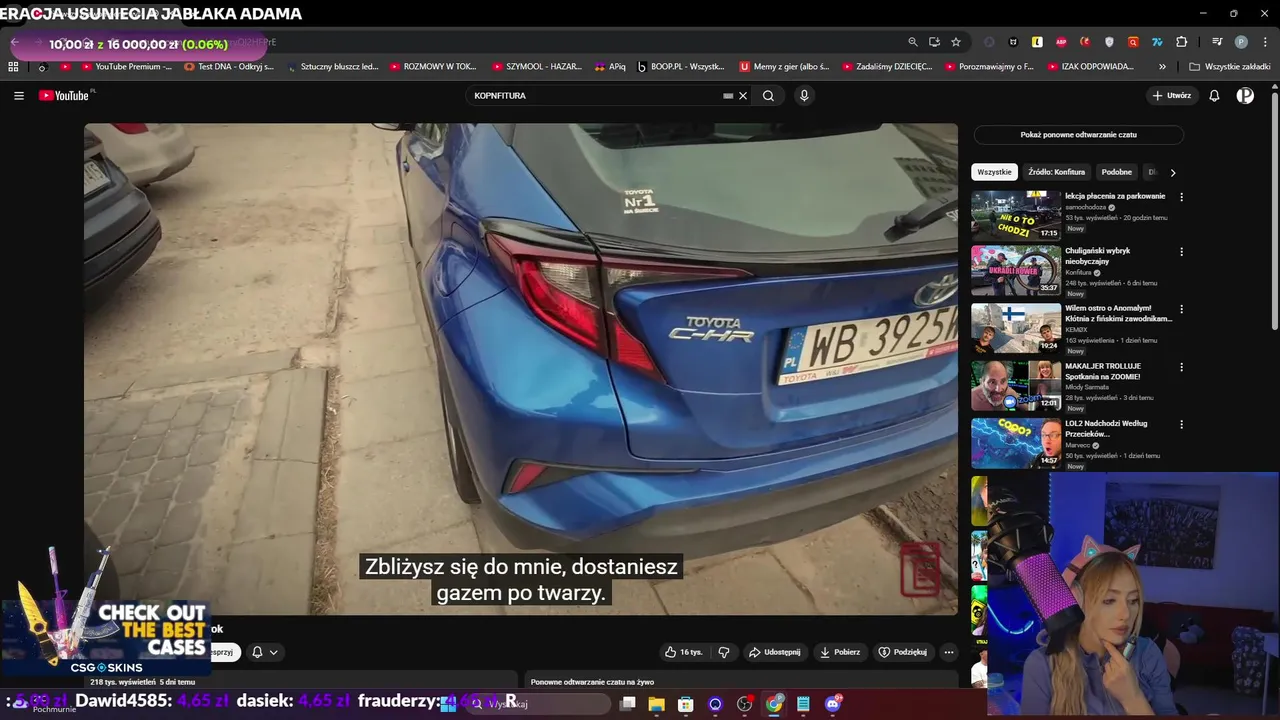Open YouTube notifications bell
The height and width of the screenshot is (720, 1280).
coord(1214,96)
